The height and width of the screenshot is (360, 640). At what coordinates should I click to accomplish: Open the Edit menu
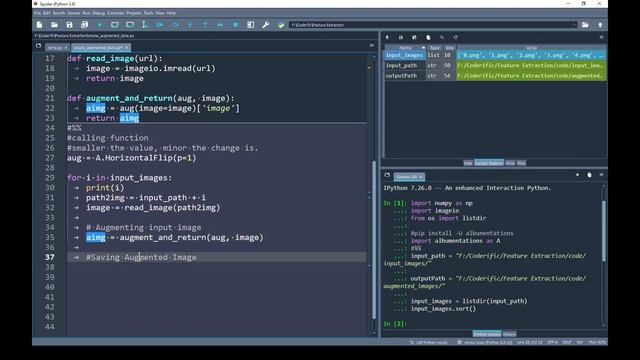pos(47,13)
